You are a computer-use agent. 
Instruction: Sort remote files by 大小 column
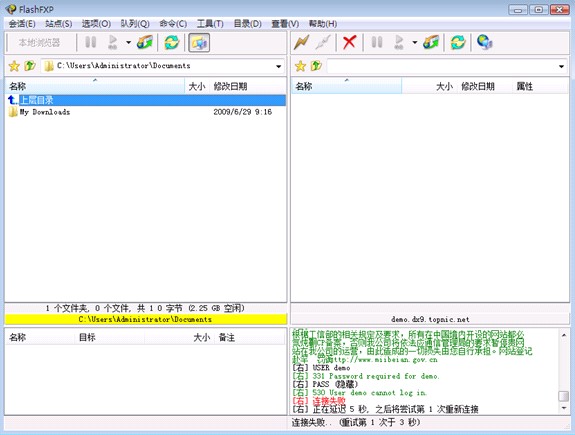click(429, 87)
